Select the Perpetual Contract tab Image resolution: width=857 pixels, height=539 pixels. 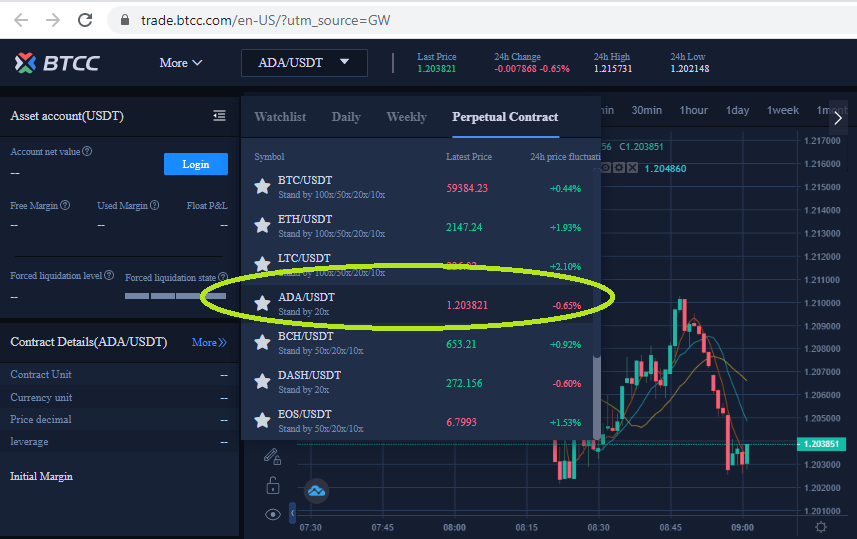505,117
